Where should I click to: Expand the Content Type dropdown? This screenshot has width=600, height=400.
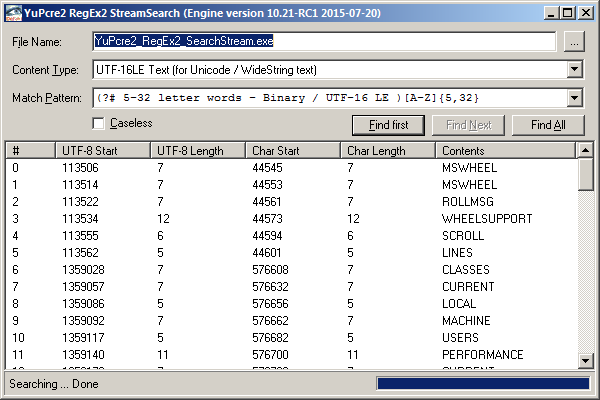coord(574,70)
